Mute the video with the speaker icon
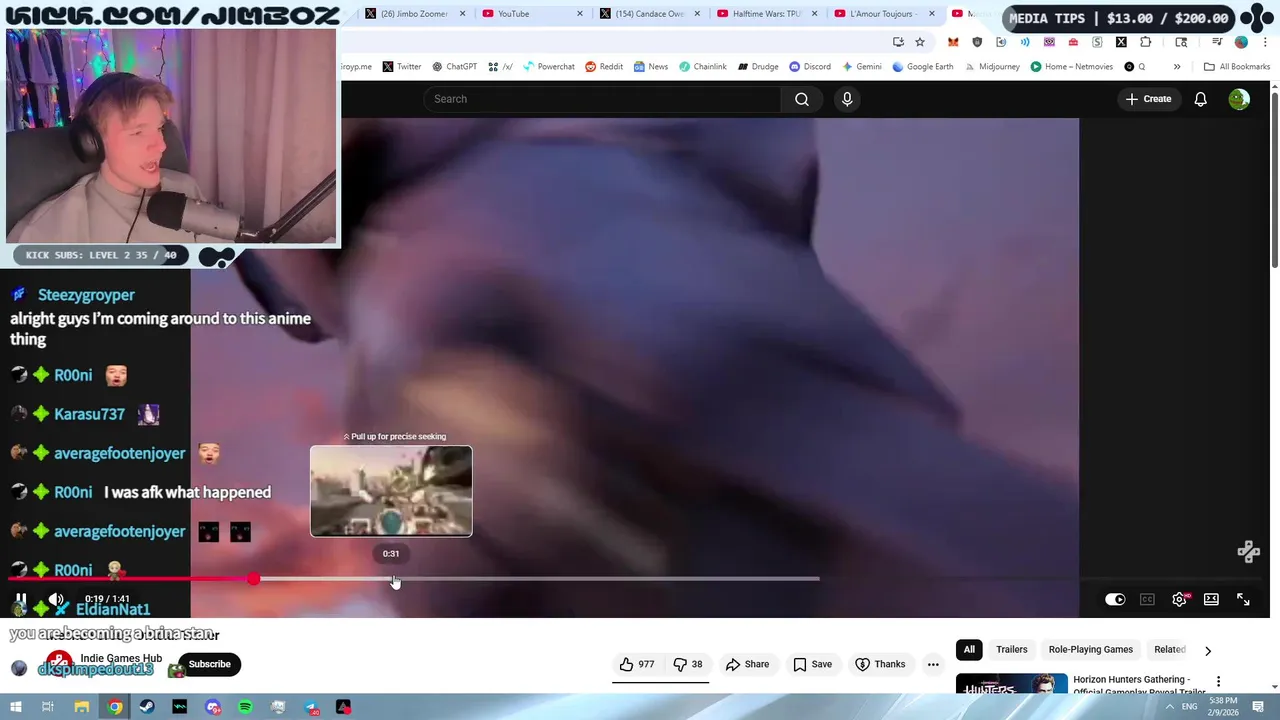The image size is (1280, 720). [x=56, y=599]
